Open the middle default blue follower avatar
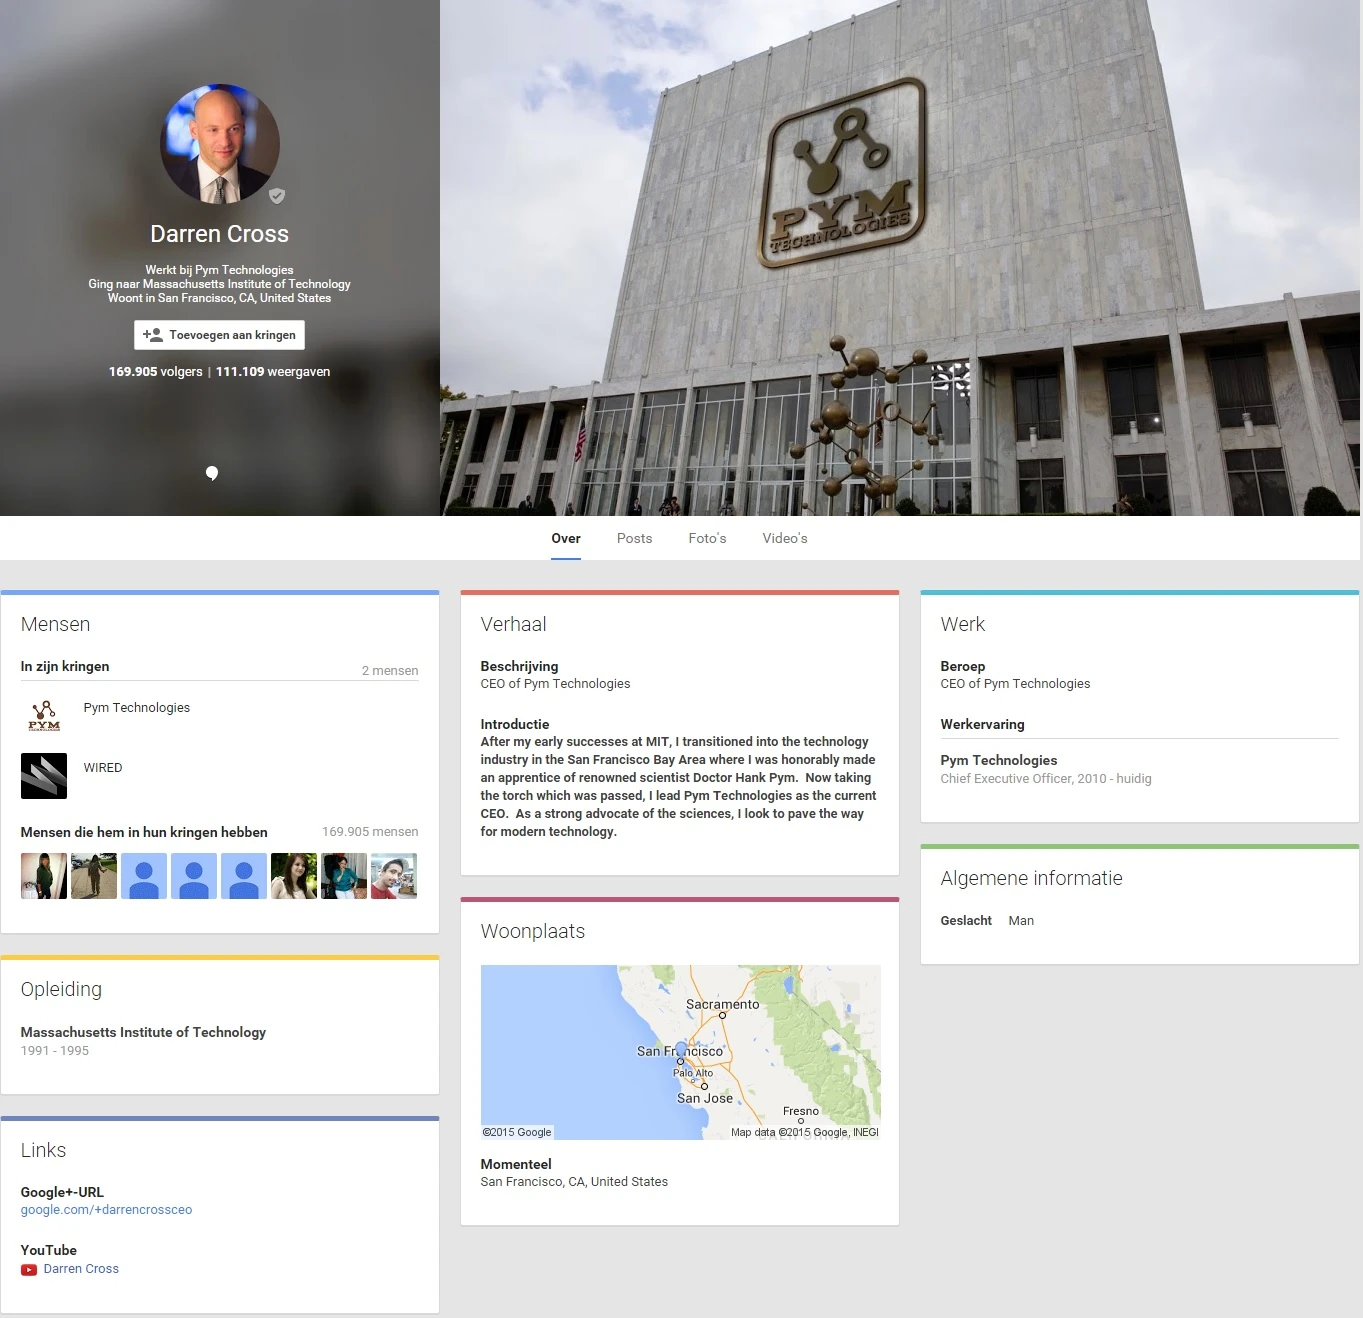 (194, 876)
